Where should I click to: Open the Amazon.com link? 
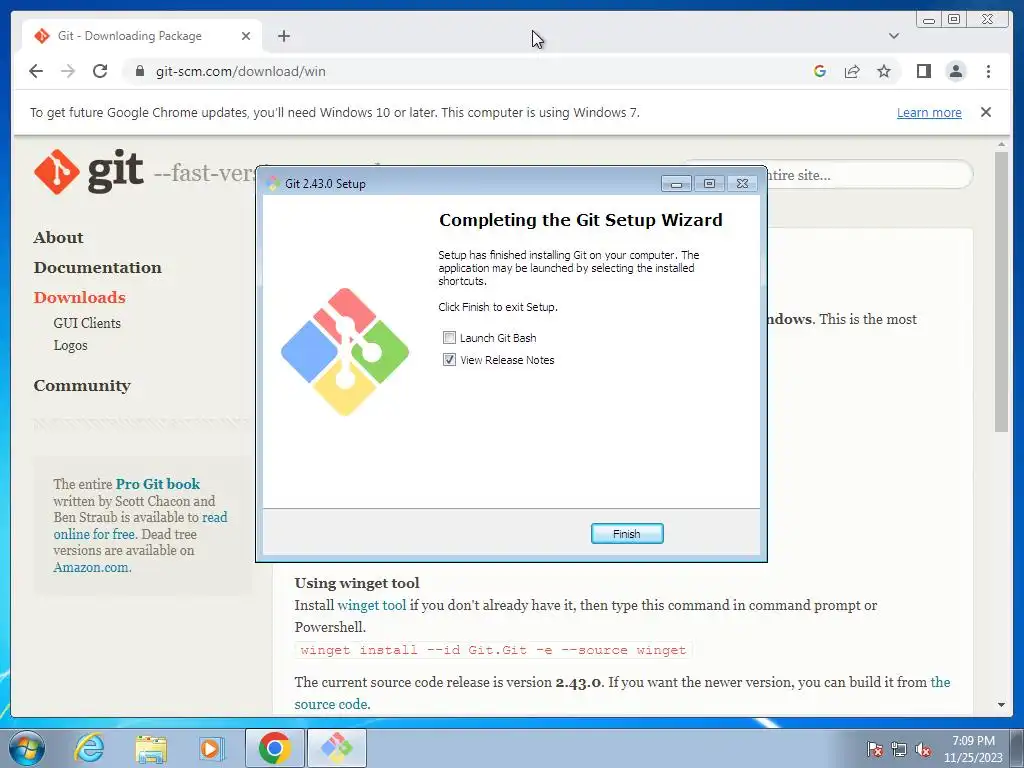(92, 568)
